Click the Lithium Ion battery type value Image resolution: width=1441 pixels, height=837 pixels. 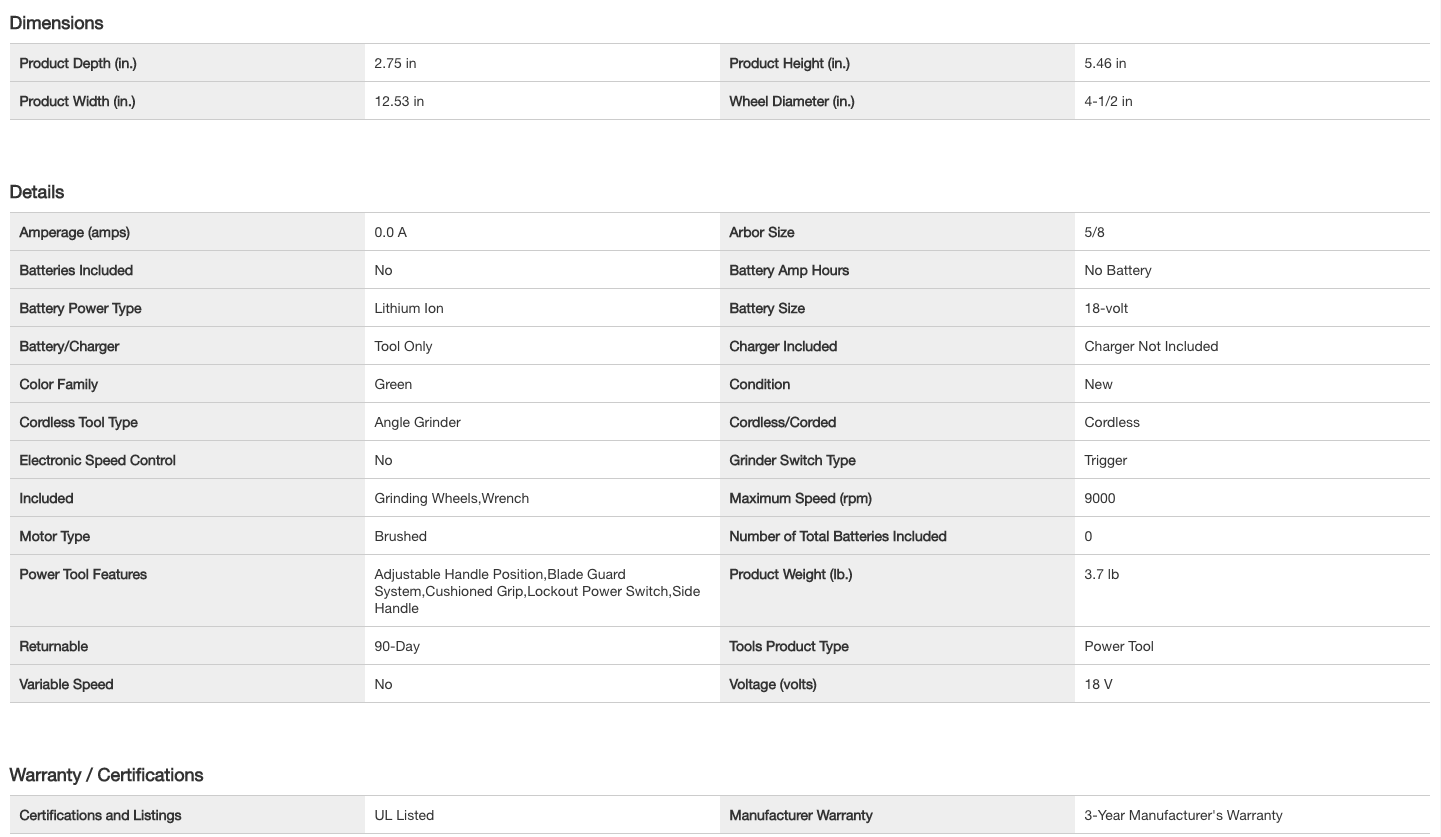409,308
